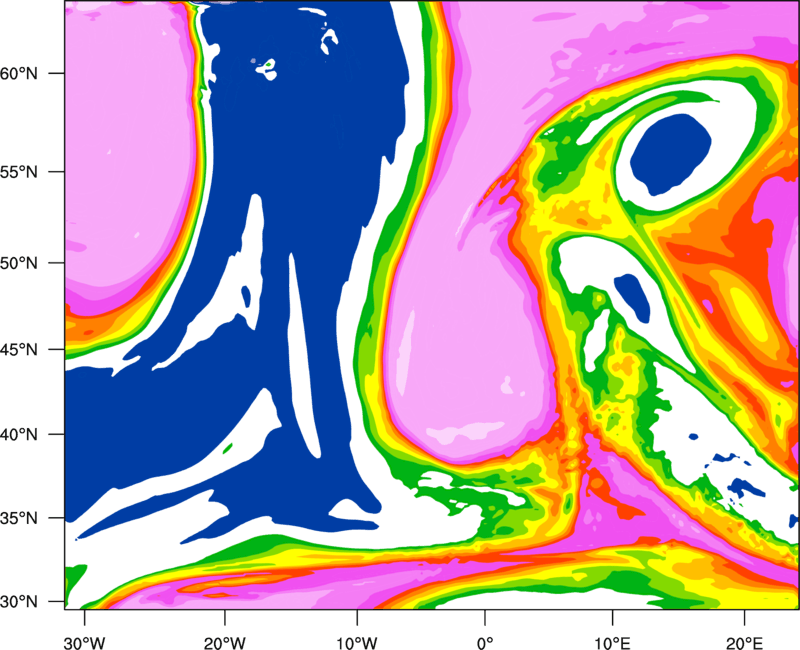Click the 35°N latitude label
The image size is (800, 650).
[19, 518]
